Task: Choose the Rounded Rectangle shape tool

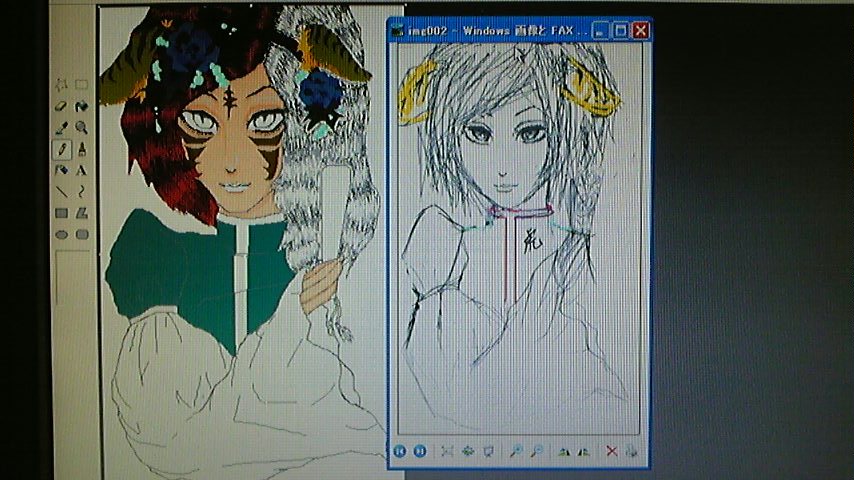Action: tap(82, 235)
